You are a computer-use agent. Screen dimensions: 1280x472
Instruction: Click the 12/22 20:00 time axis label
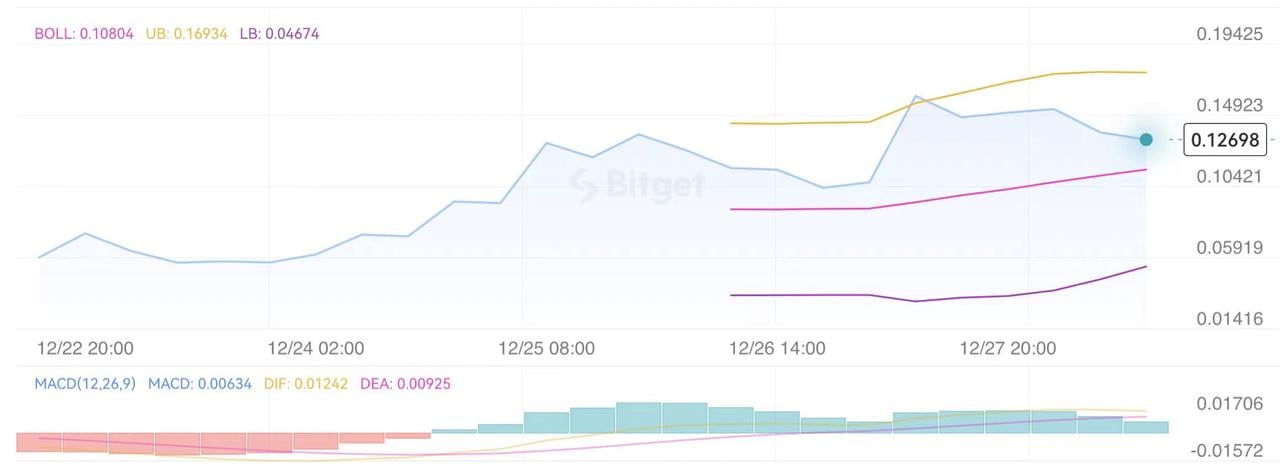pyautogui.click(x=85, y=349)
